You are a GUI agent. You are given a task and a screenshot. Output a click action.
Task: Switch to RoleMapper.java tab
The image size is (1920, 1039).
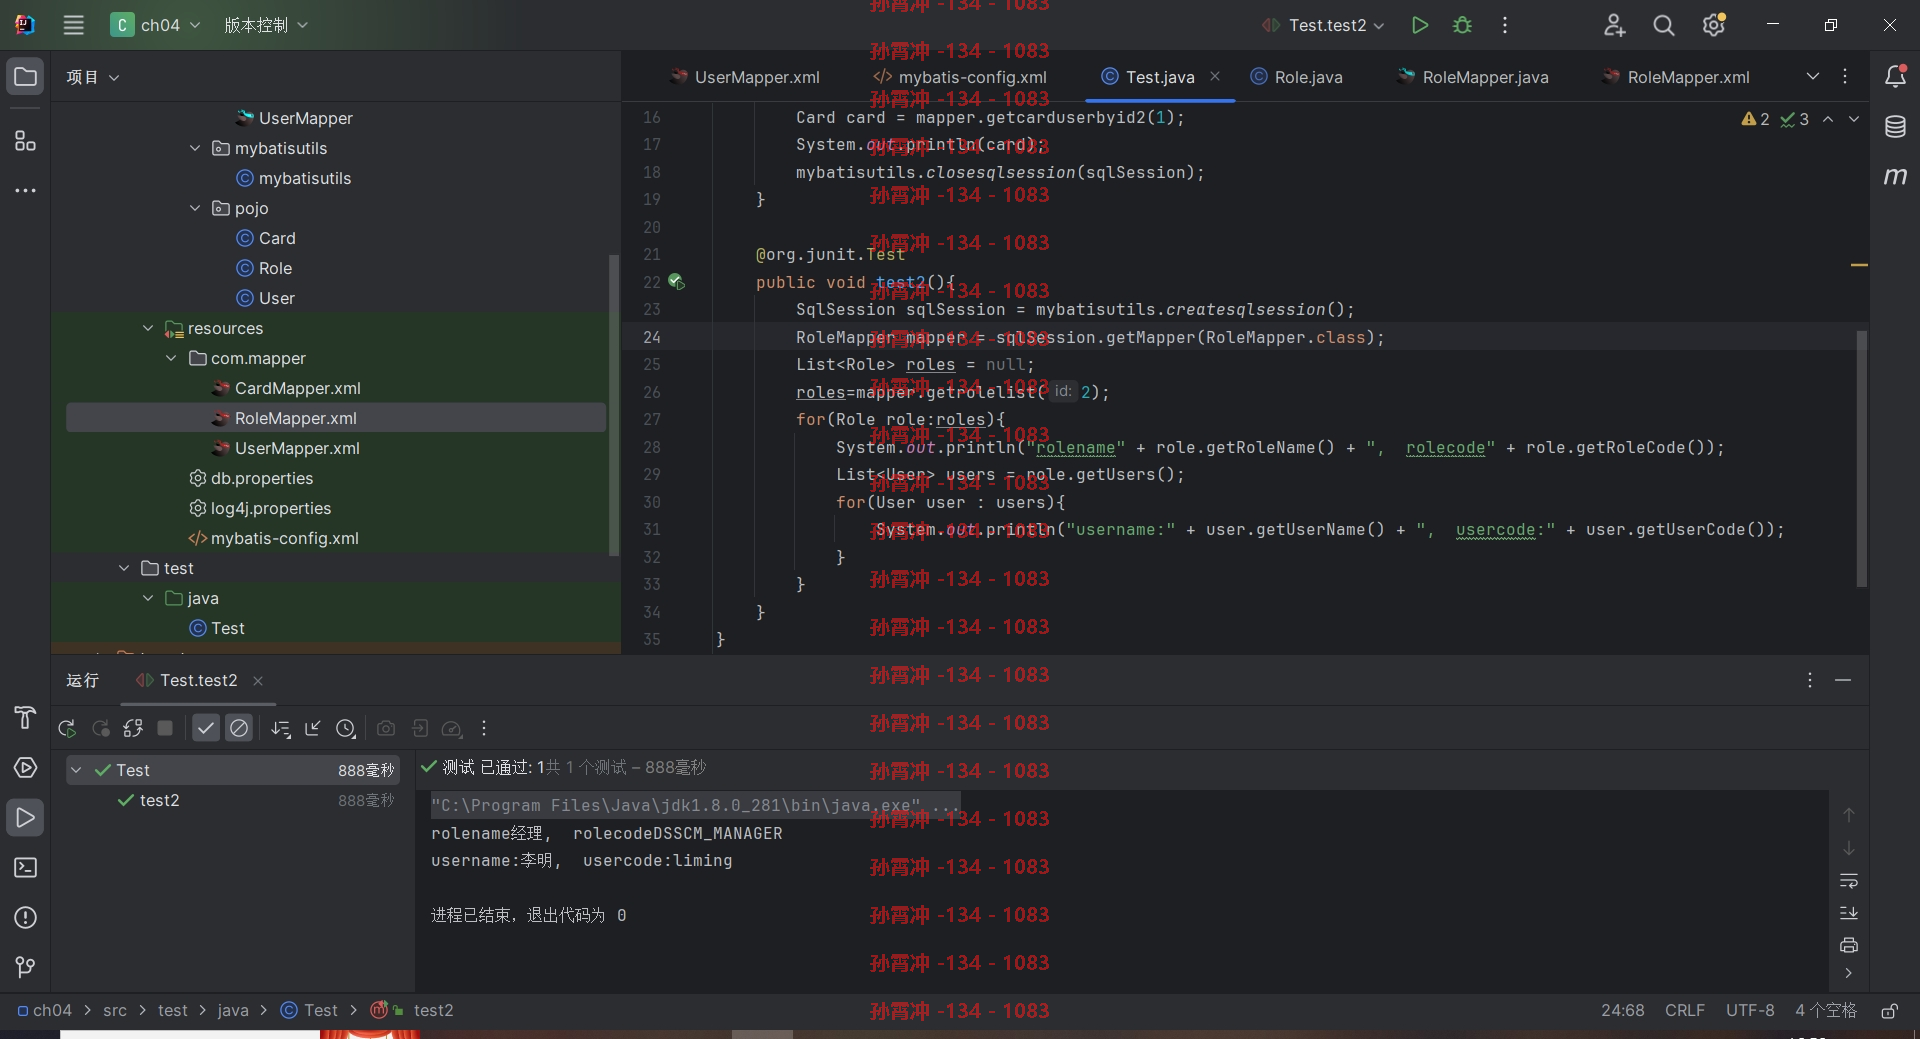(1473, 77)
